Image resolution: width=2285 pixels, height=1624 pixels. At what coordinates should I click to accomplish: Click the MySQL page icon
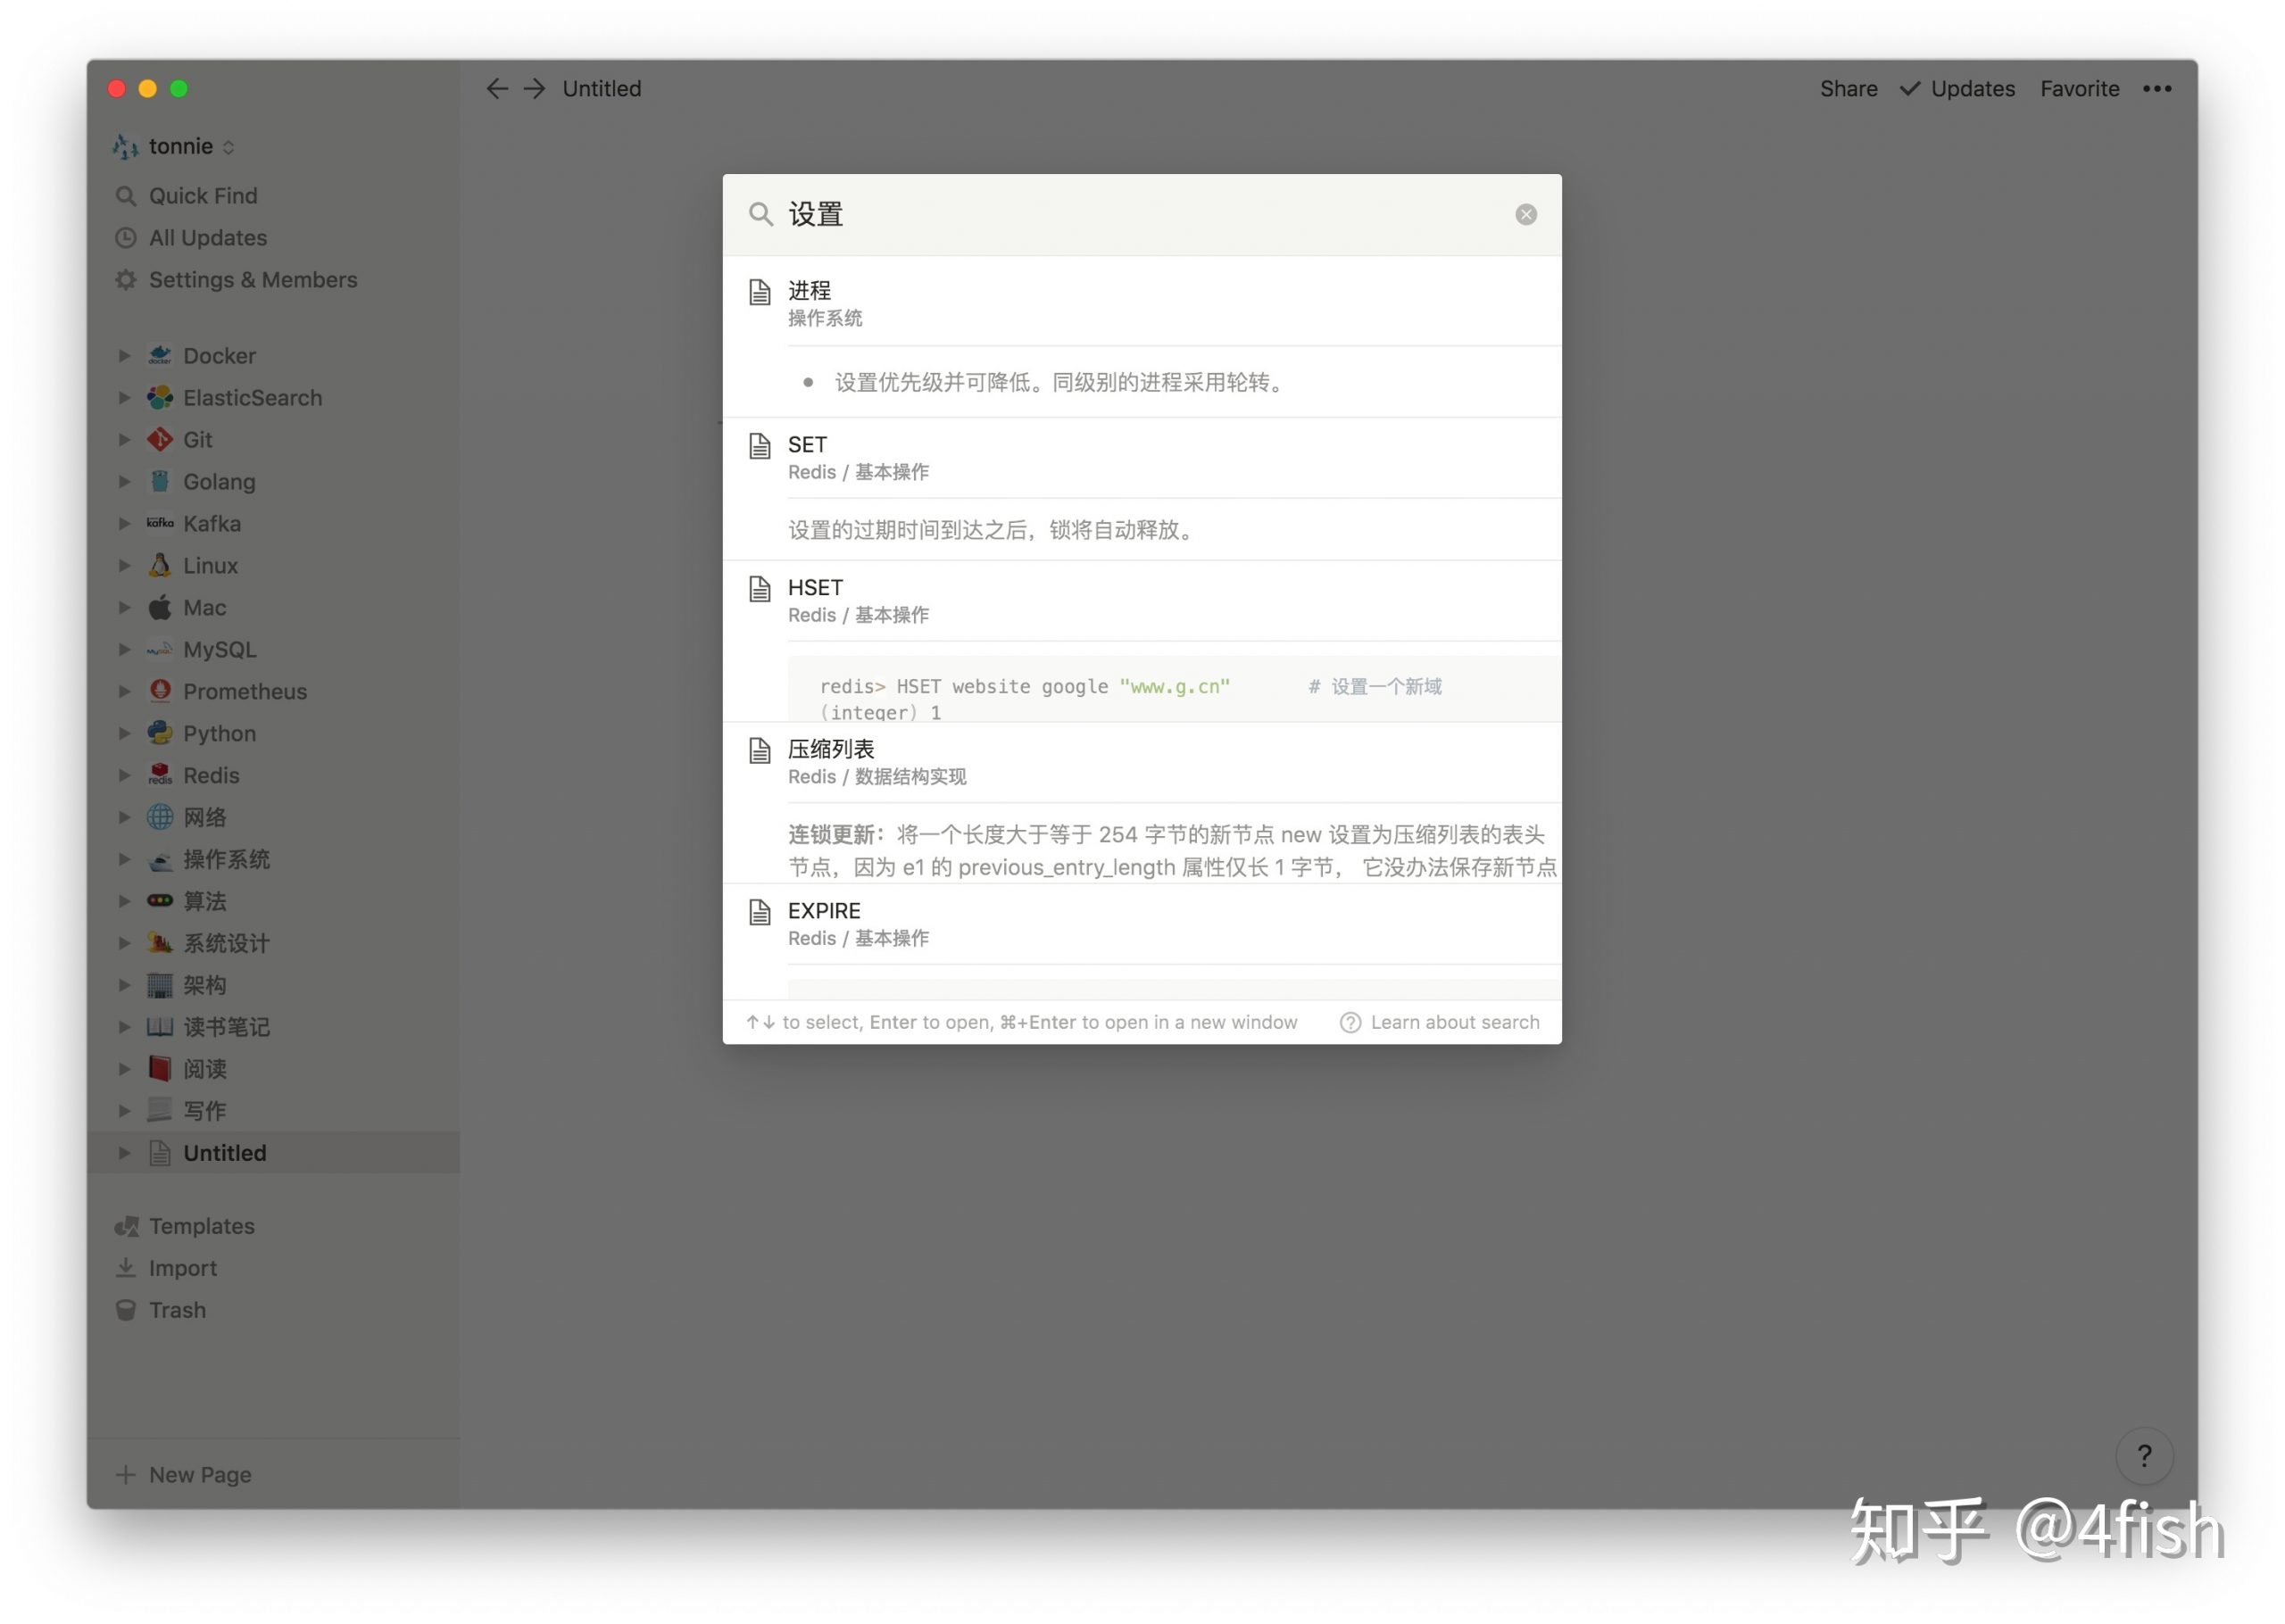point(159,650)
